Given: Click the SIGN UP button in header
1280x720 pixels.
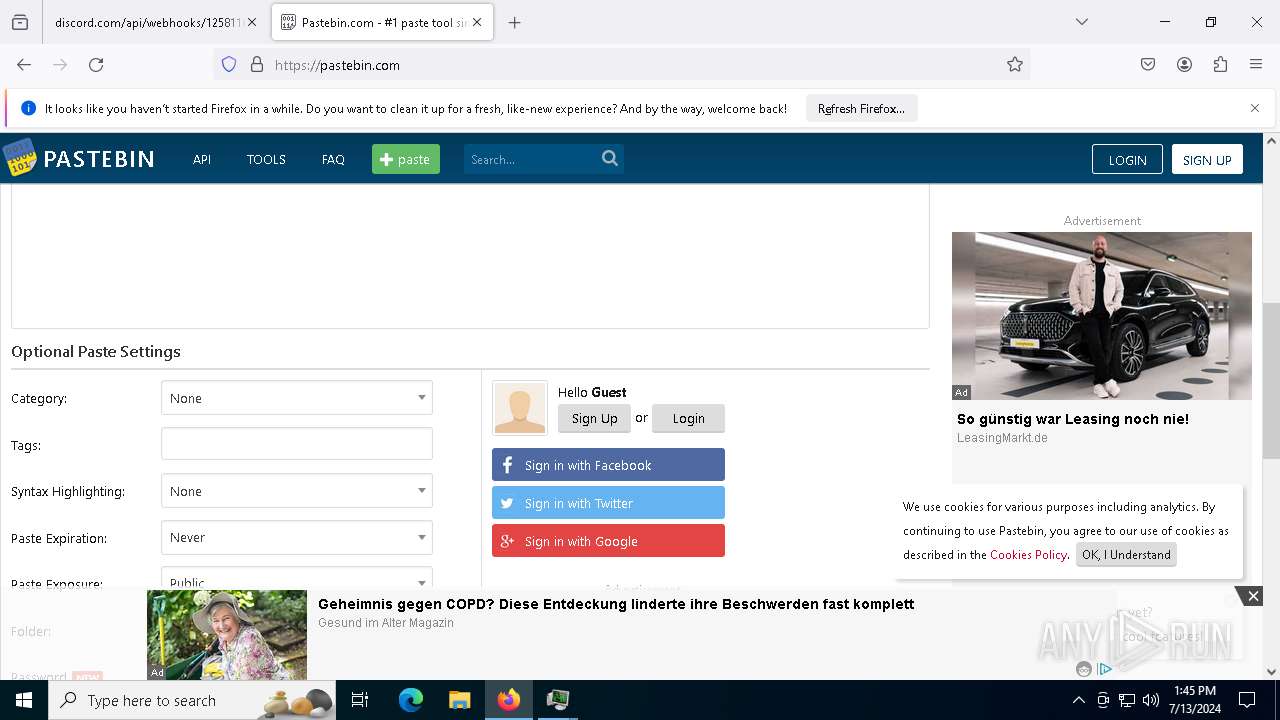Looking at the screenshot, I should [x=1207, y=160].
